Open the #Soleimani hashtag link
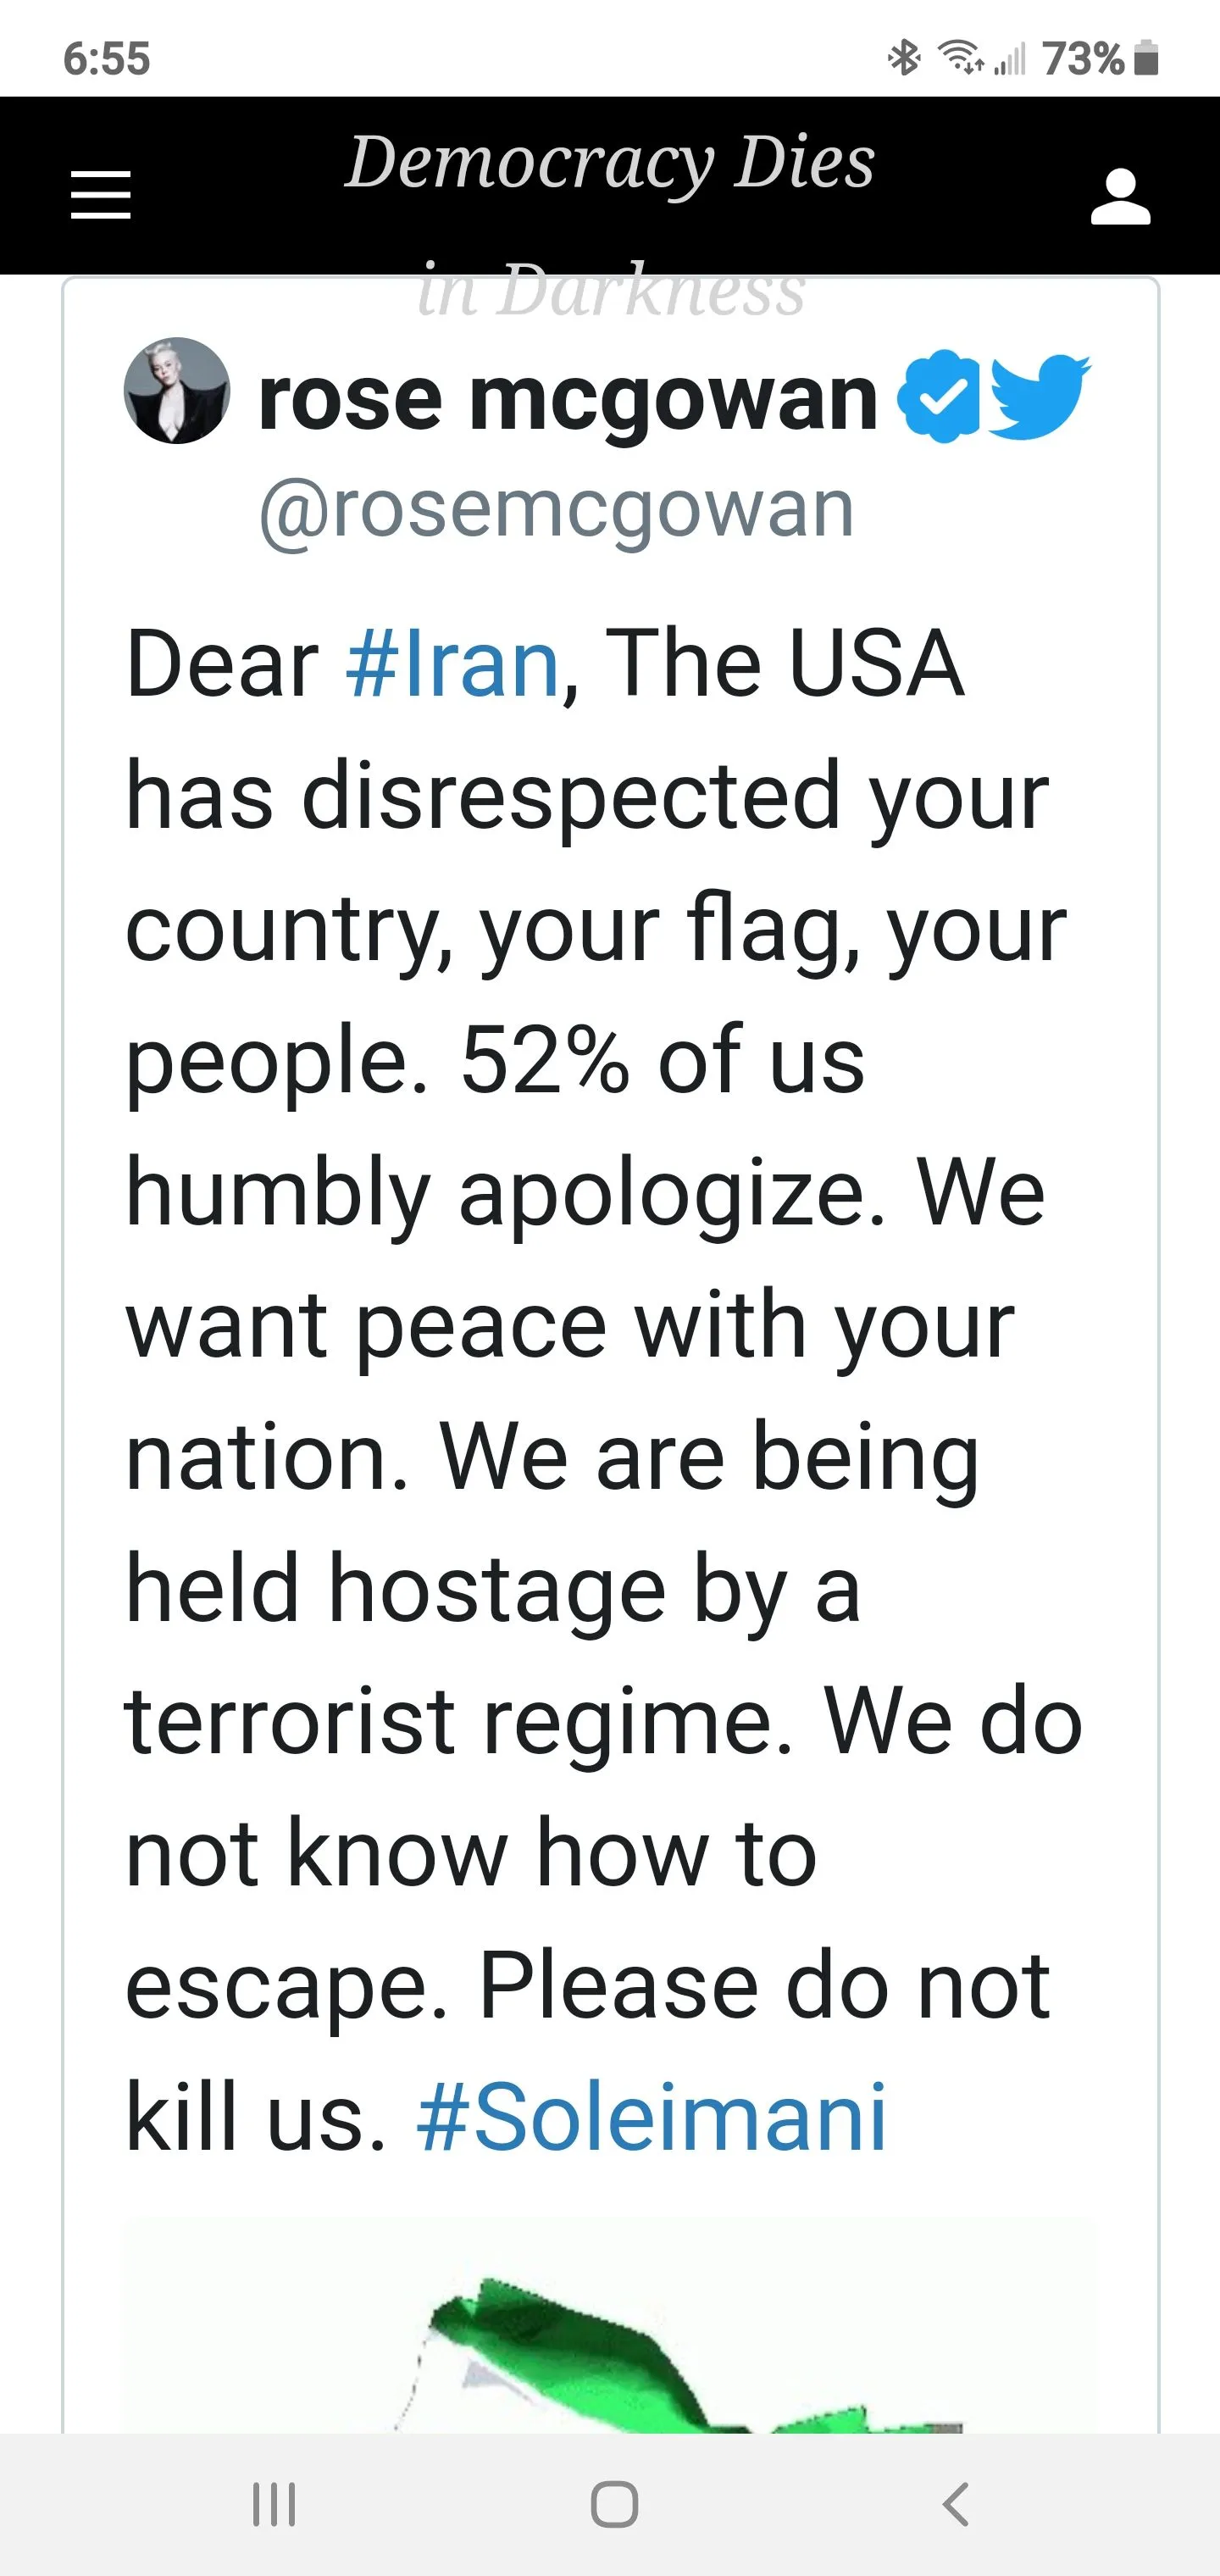Screen dimensions: 1220x2576 (x=651, y=2117)
